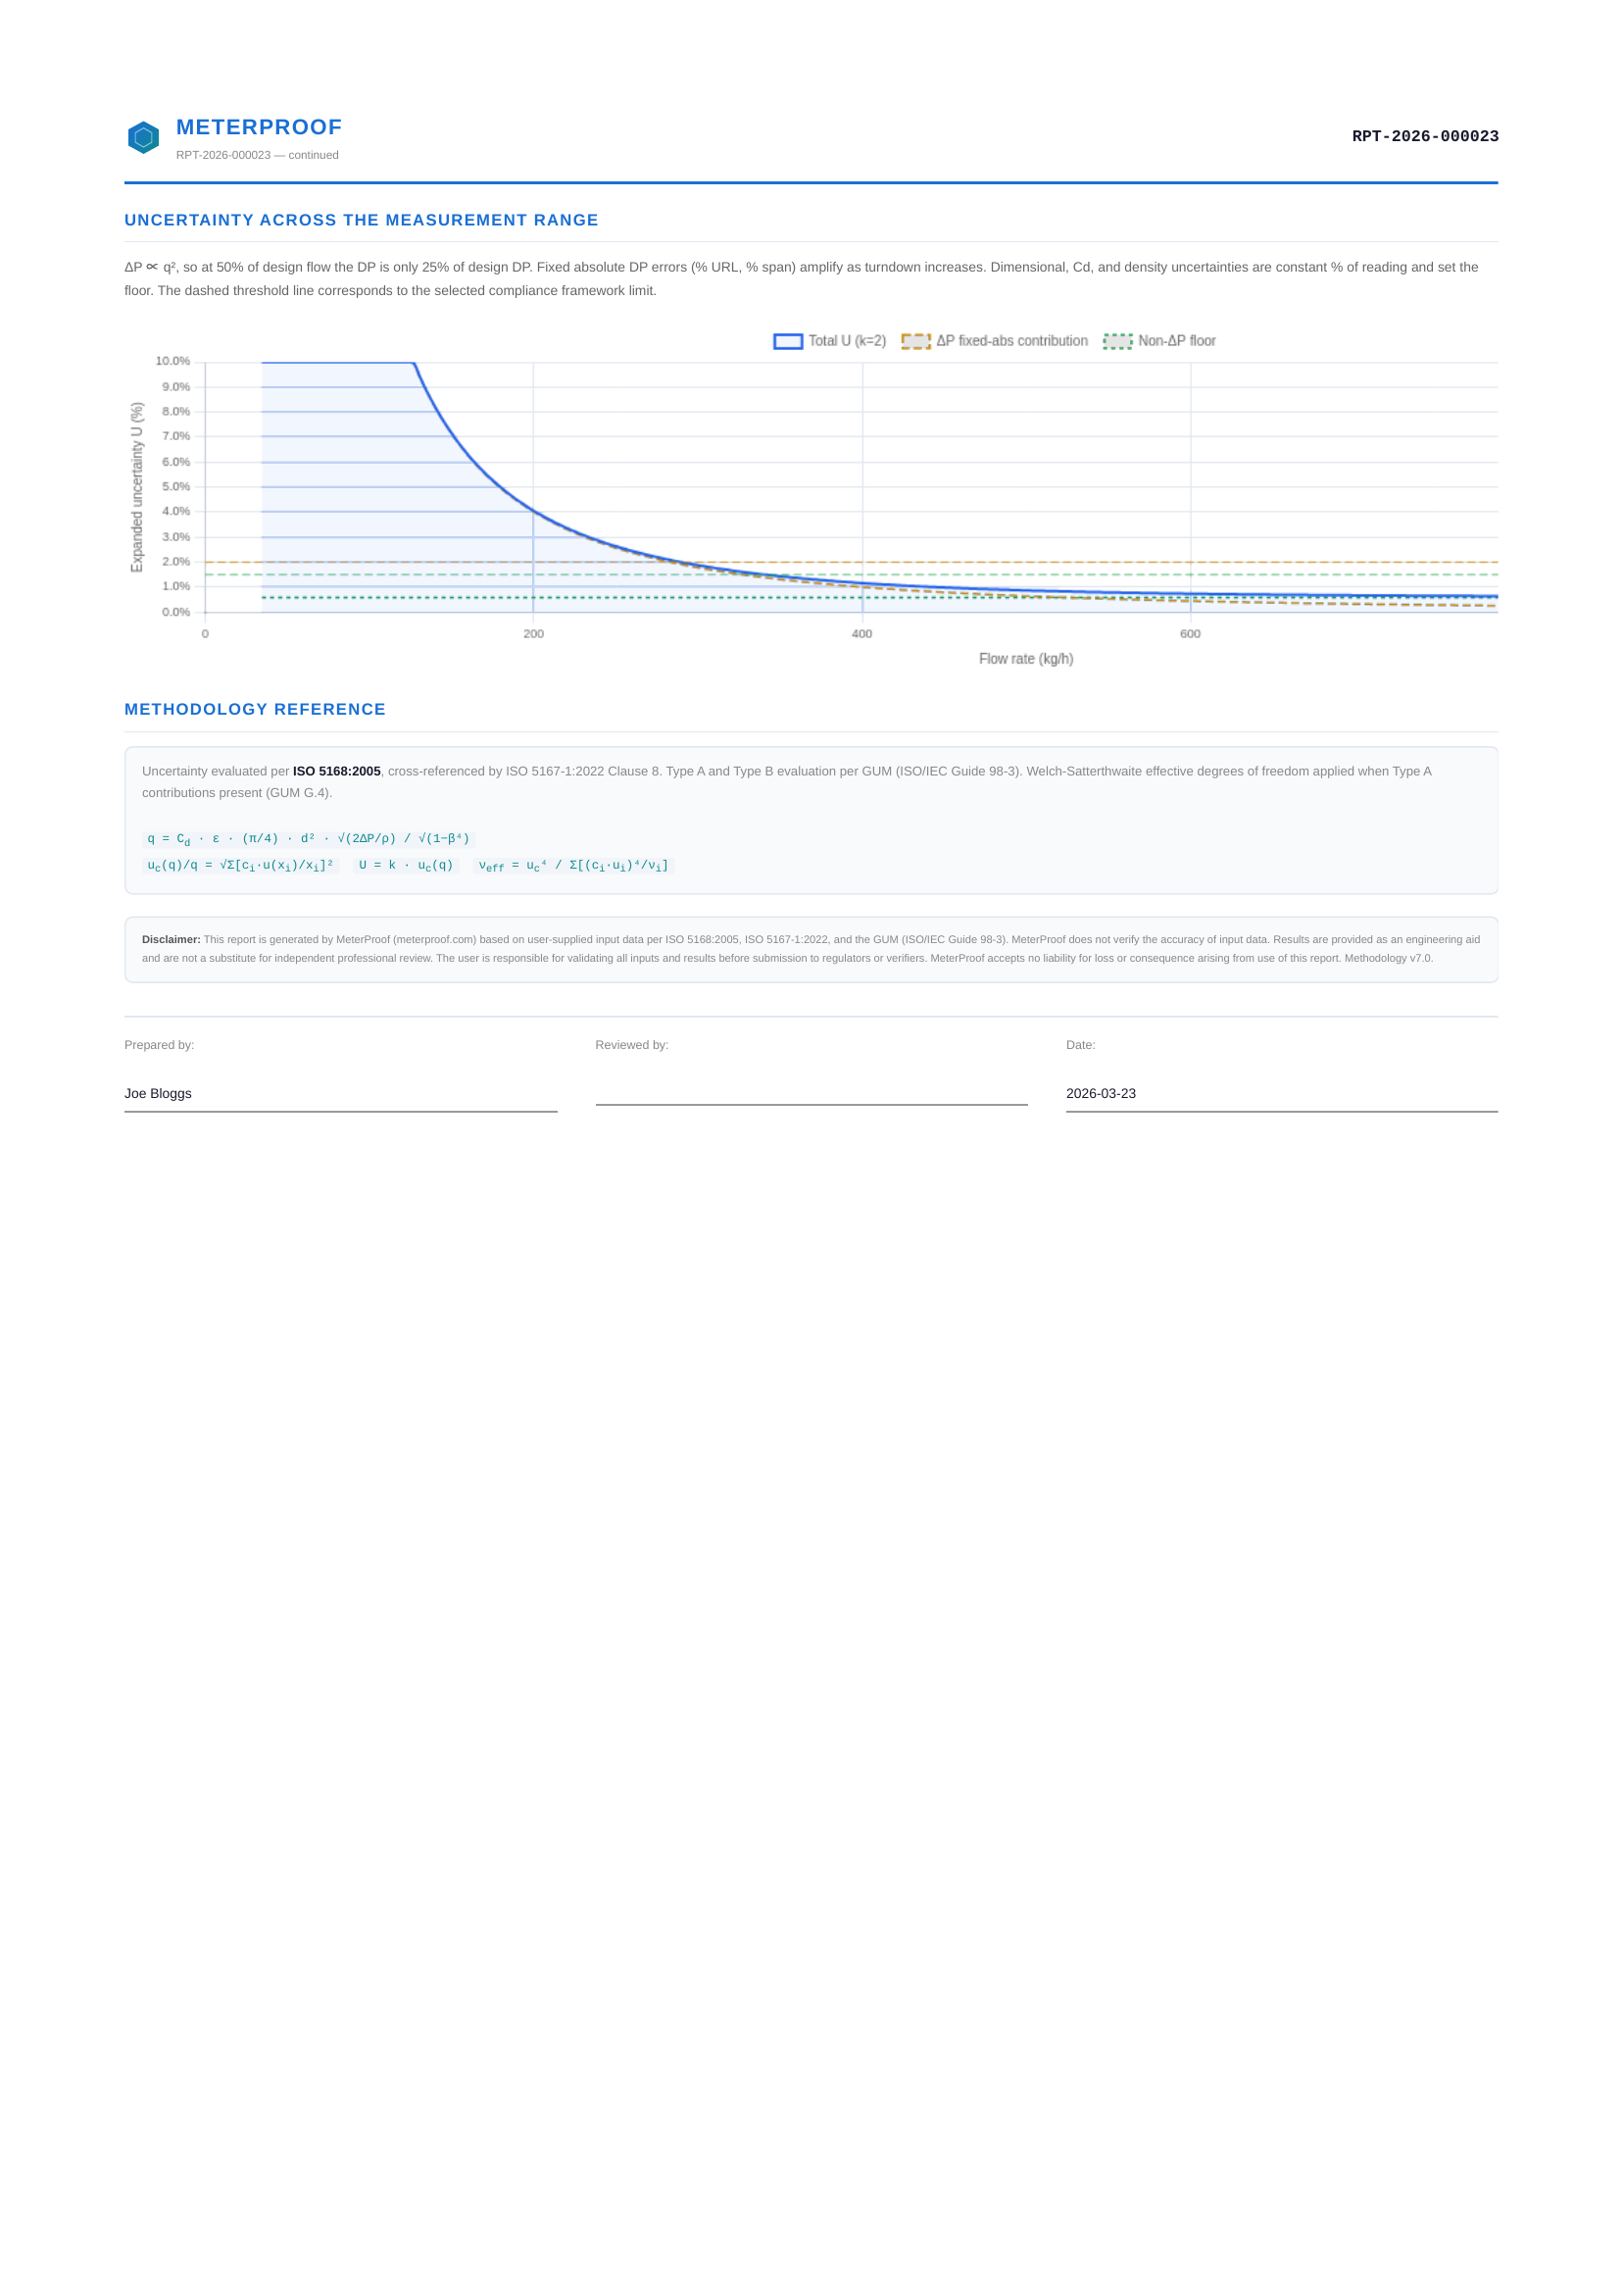1623x2296 pixels.
Task: Toggle the 'Non-ΔP floor' legend label
Action: point(1177,341)
